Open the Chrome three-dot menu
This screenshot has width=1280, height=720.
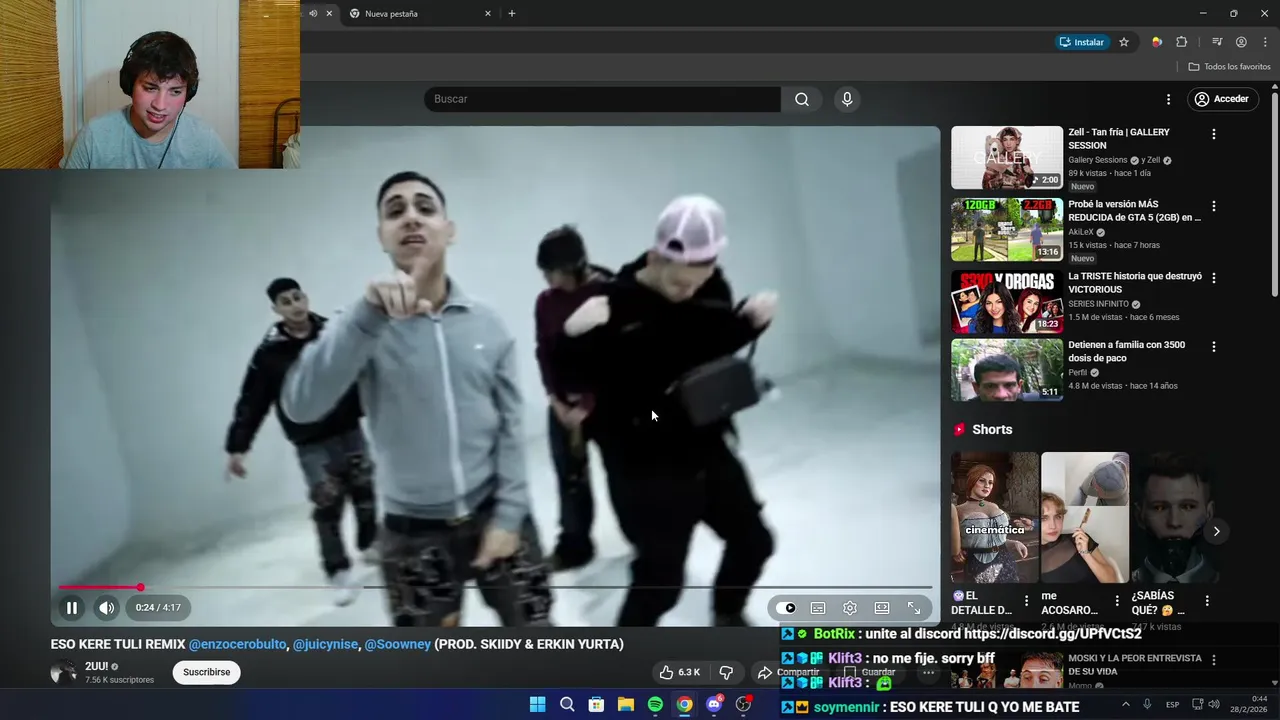coord(1265,42)
